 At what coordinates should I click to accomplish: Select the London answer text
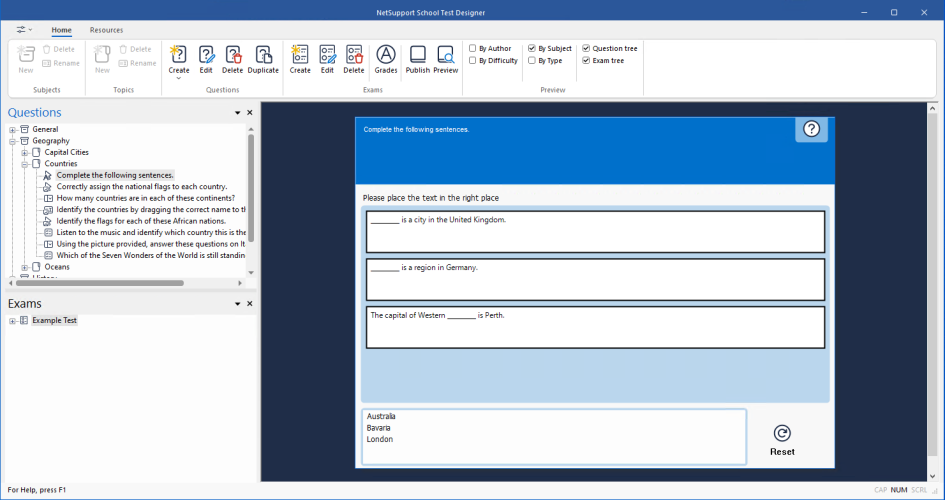tap(380, 439)
